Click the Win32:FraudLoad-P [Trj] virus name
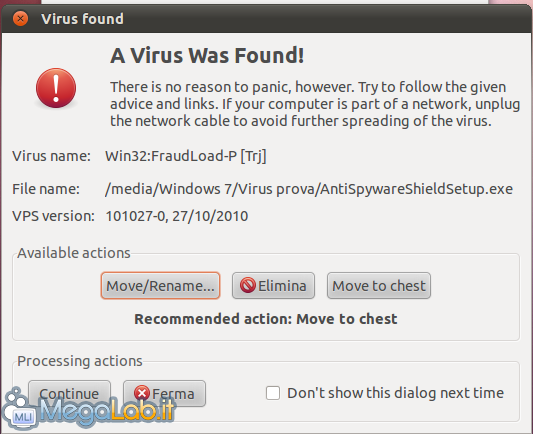Screen dimensions: 533x434 pyautogui.click(x=186, y=156)
